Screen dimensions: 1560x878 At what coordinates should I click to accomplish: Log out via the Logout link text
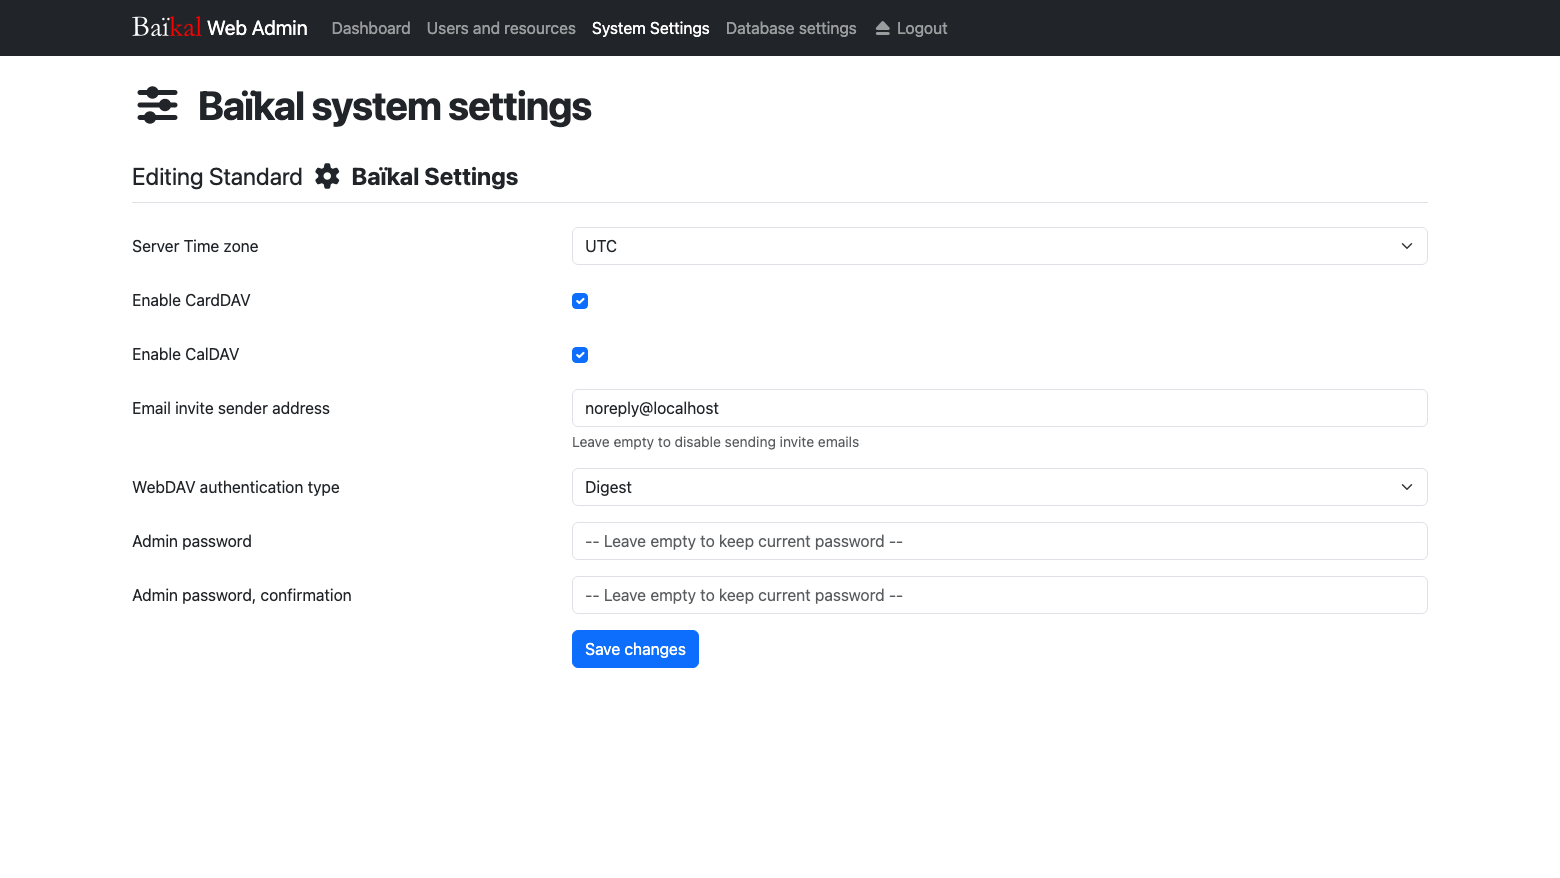[922, 28]
